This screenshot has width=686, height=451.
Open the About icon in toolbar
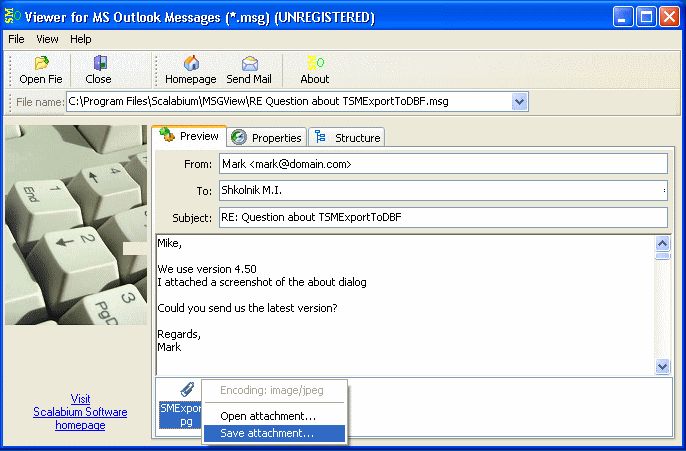click(315, 63)
